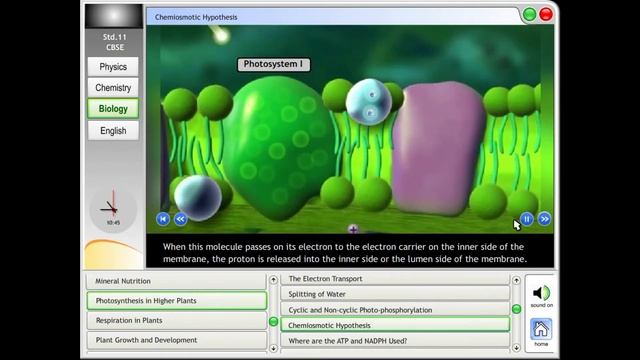Image resolution: width=640 pixels, height=360 pixels.
Task: Go to the home screen
Action: point(541,329)
